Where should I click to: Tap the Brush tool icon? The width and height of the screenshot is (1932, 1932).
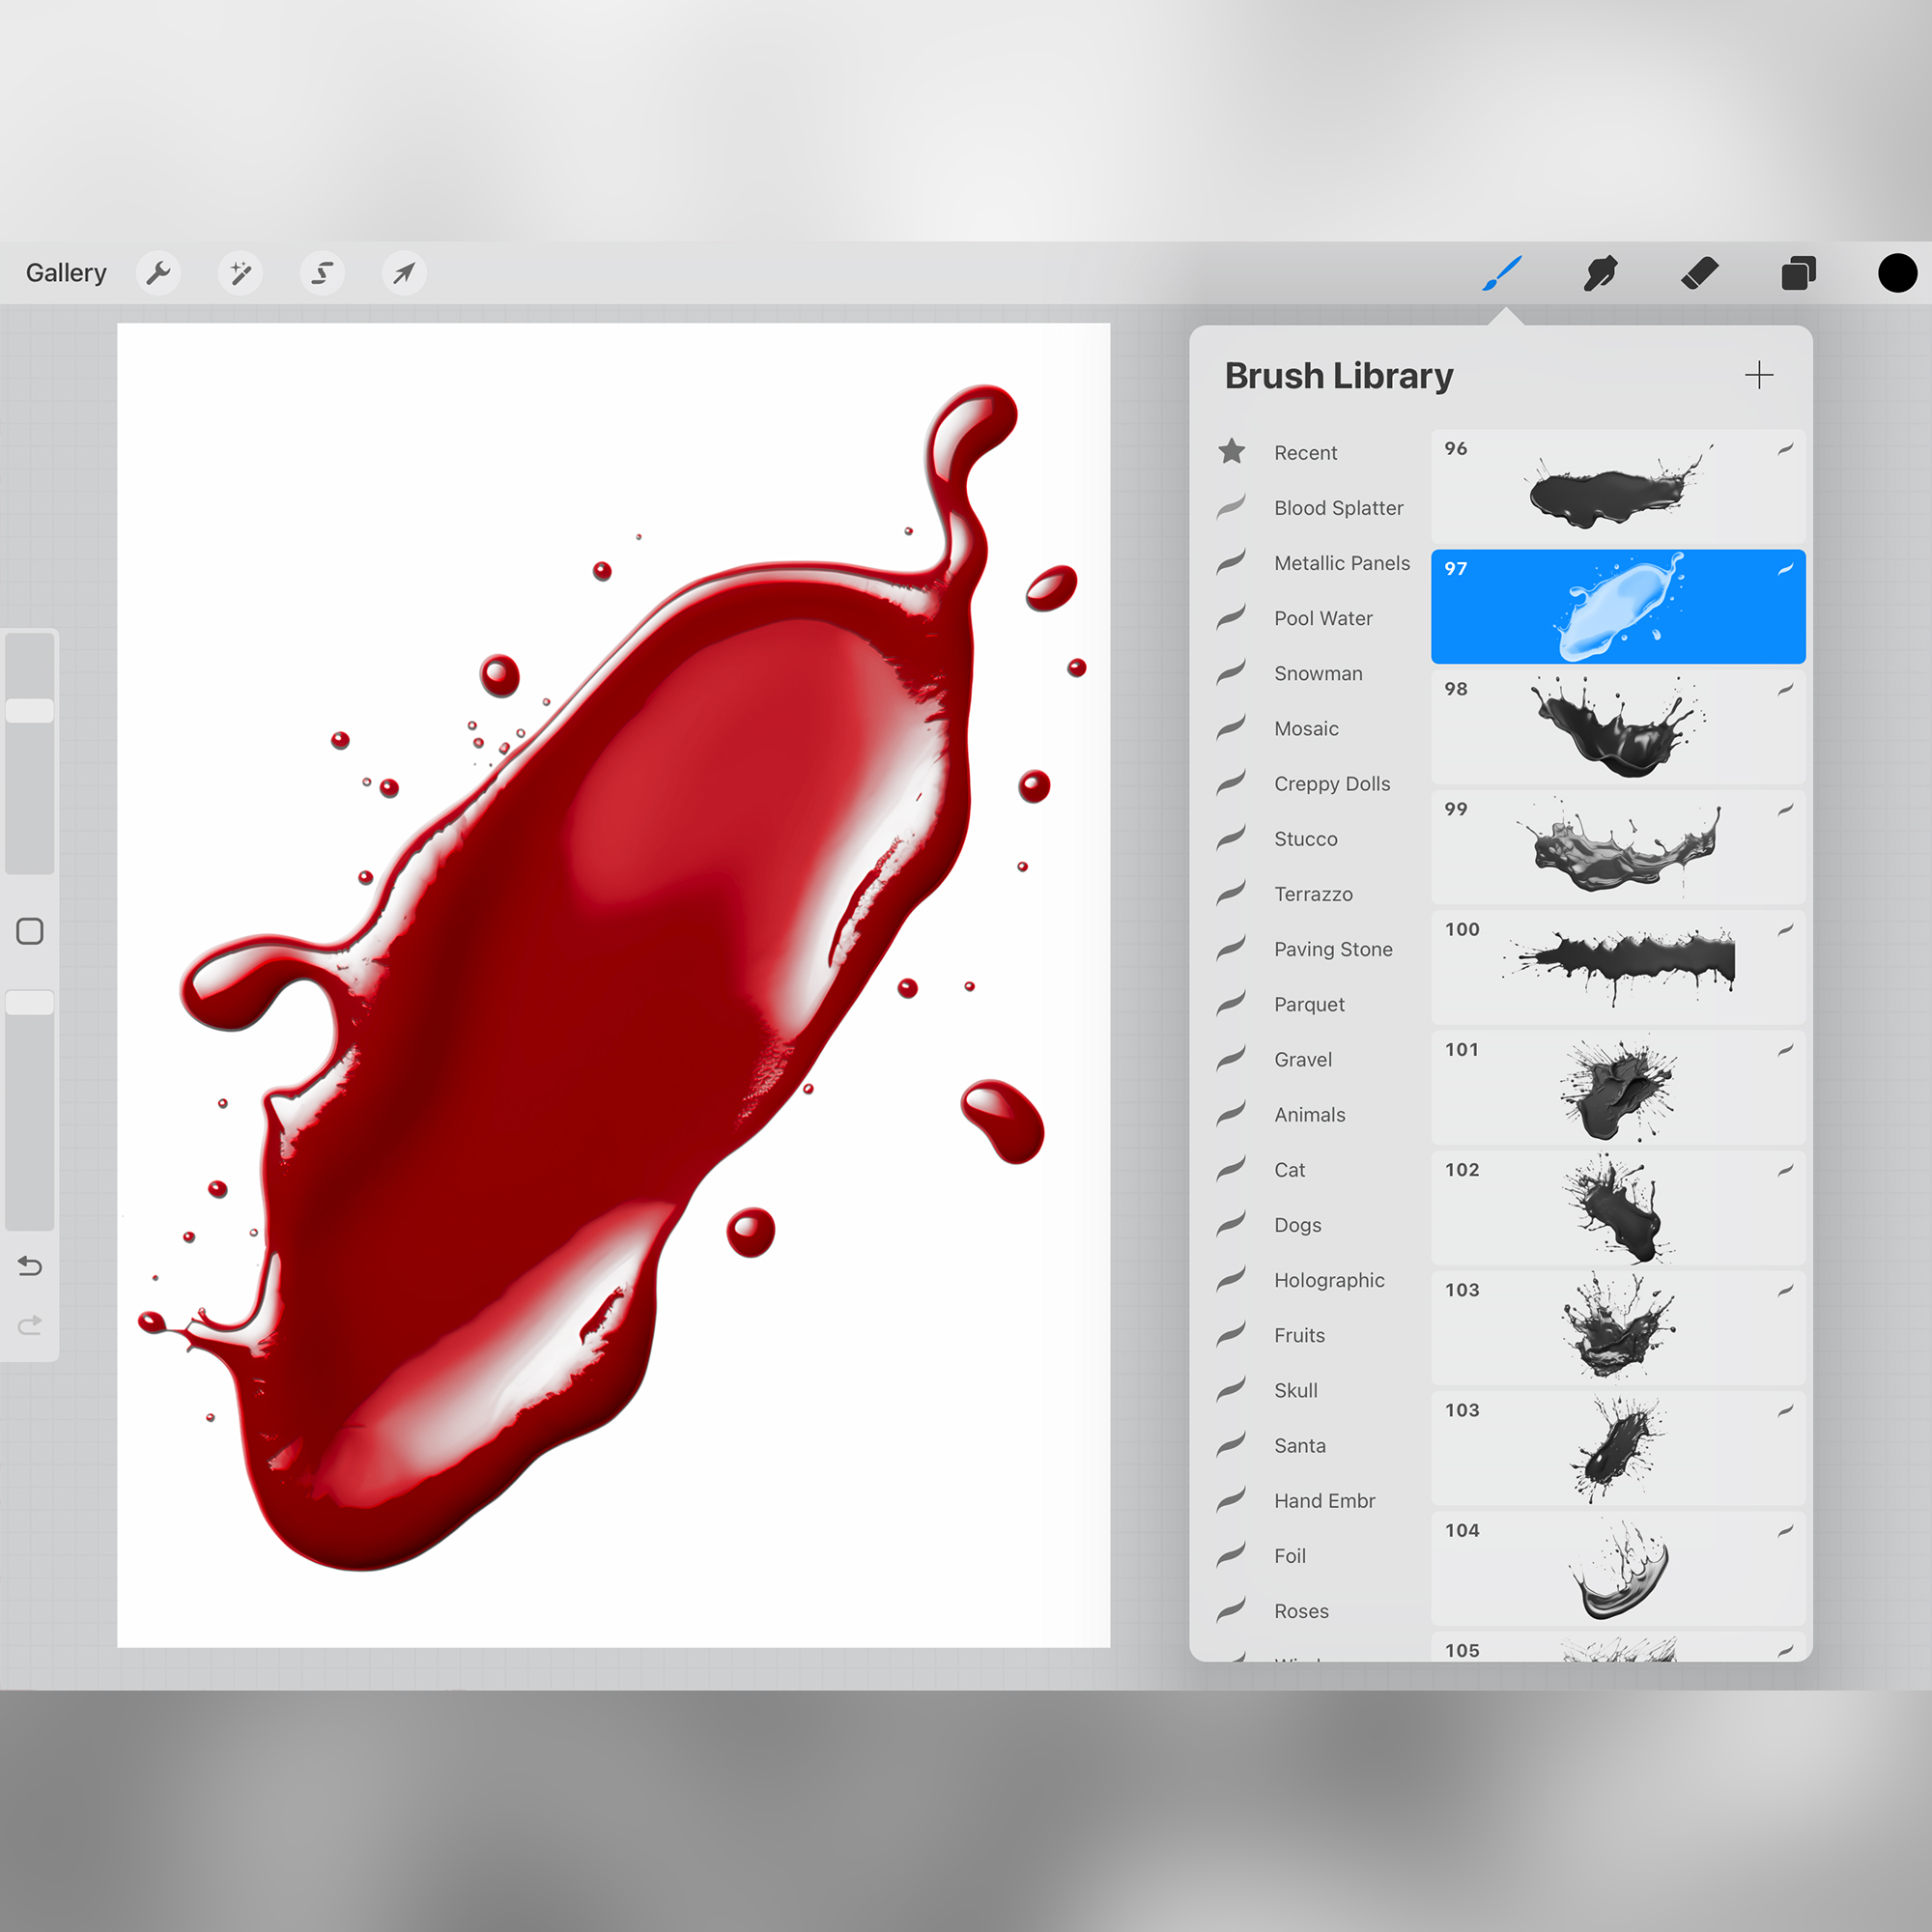coord(1501,273)
